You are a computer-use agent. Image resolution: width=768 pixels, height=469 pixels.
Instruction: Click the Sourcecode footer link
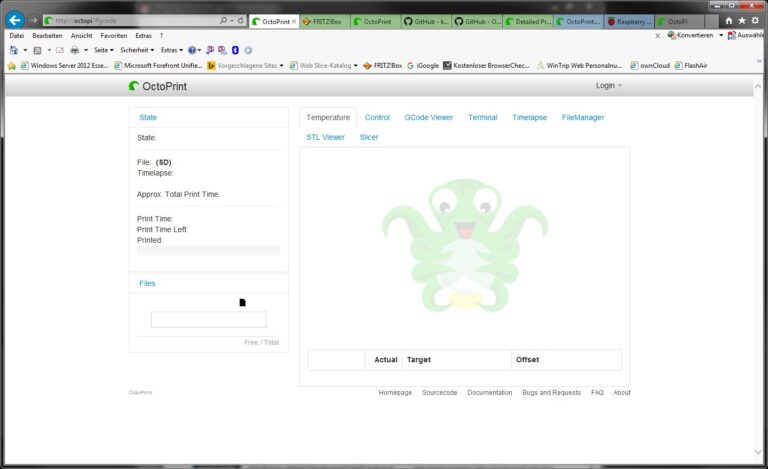[439, 393]
